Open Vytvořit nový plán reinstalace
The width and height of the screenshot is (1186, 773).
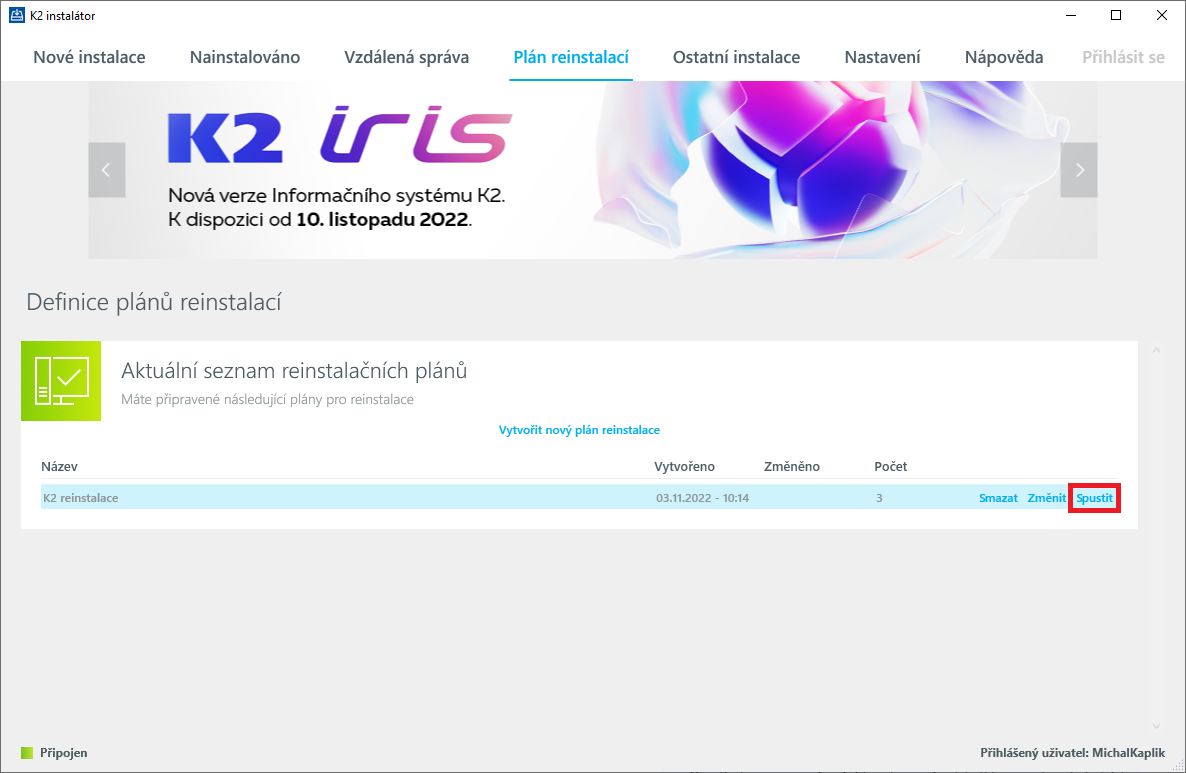pos(579,429)
